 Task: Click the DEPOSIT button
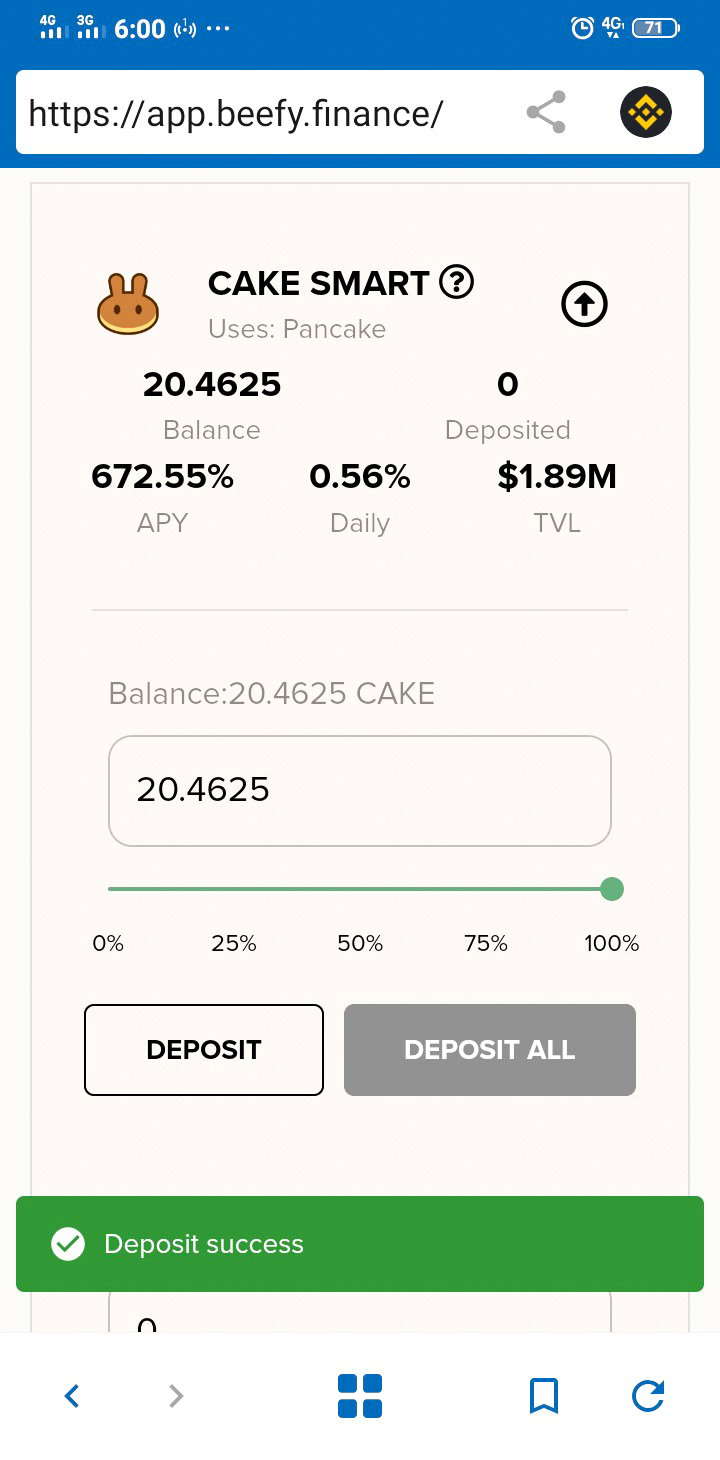click(204, 1050)
